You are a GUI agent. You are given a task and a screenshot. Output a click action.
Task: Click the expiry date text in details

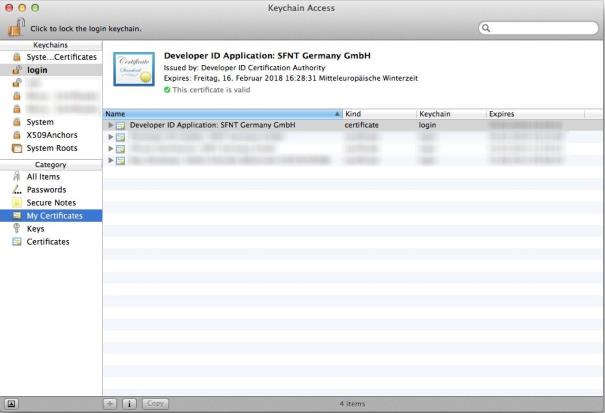click(x=291, y=78)
